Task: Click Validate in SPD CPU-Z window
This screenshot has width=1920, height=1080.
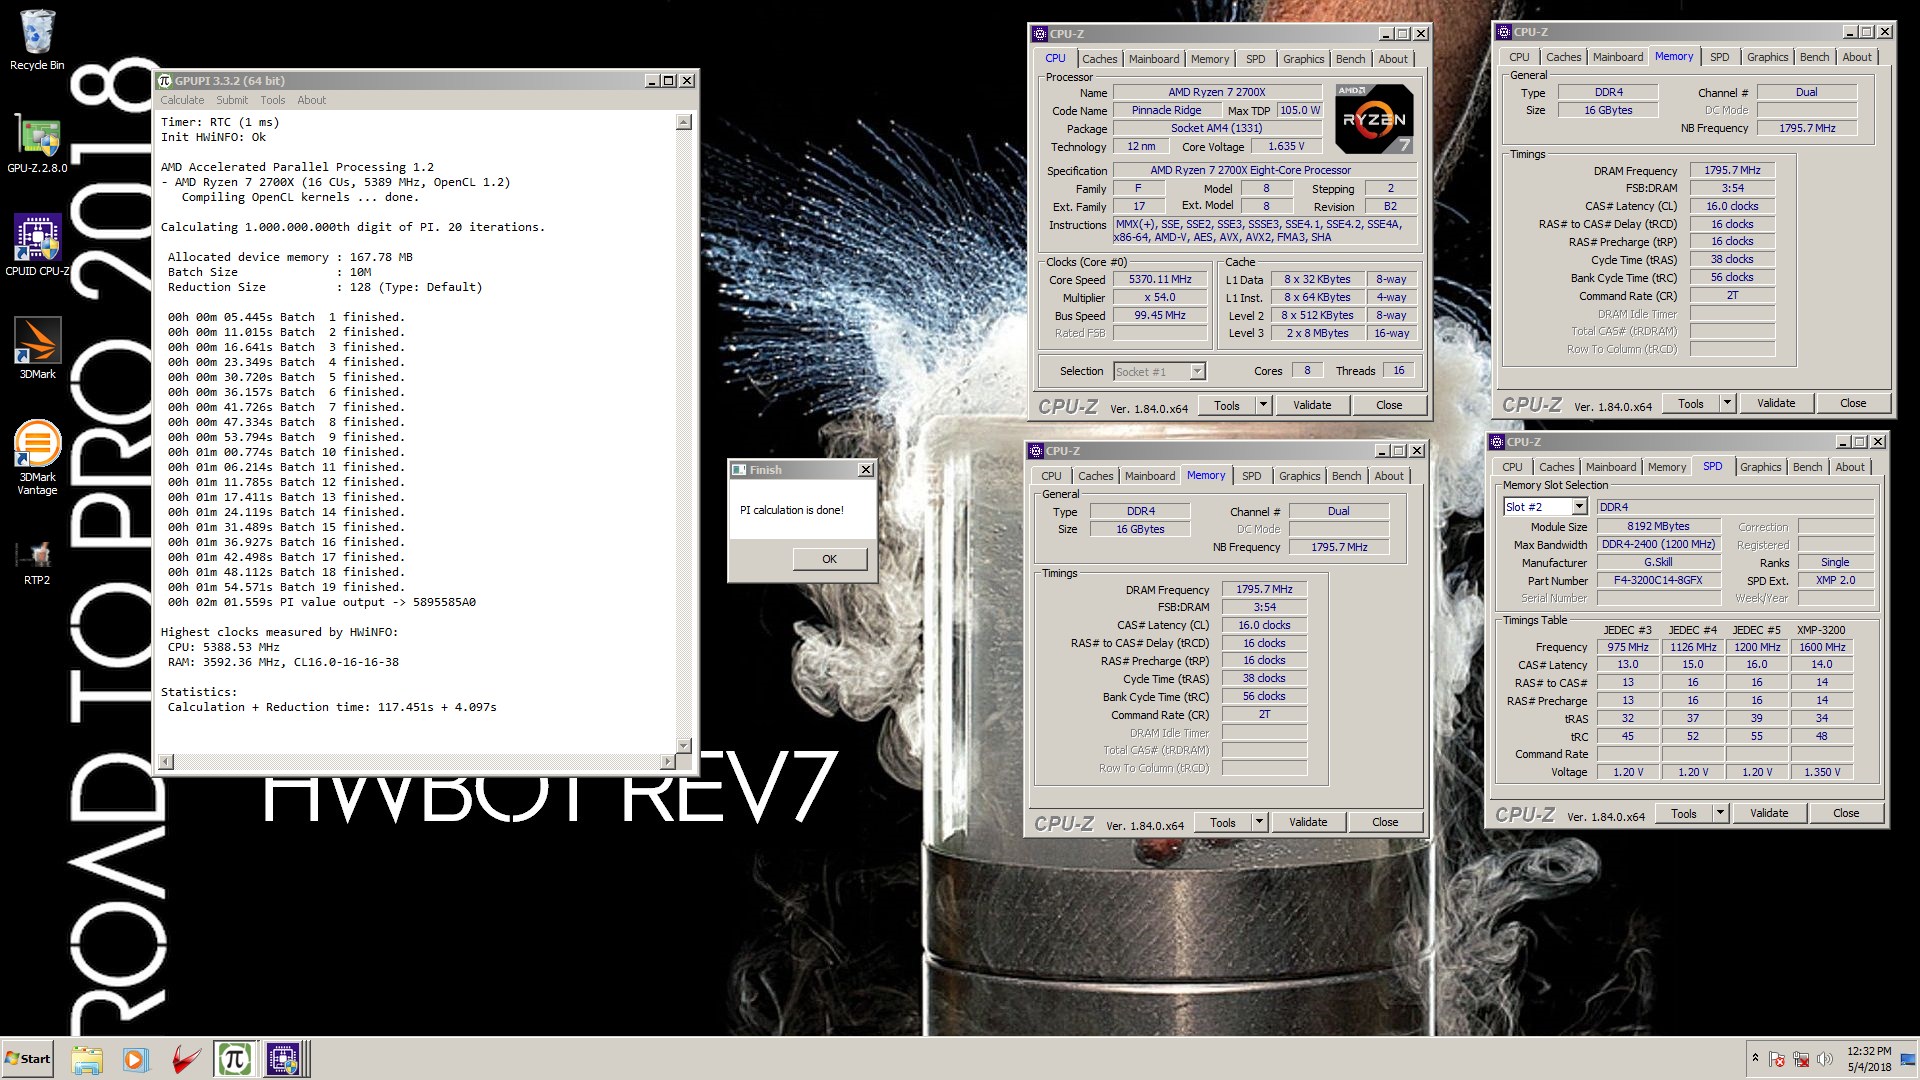Action: 1768,813
